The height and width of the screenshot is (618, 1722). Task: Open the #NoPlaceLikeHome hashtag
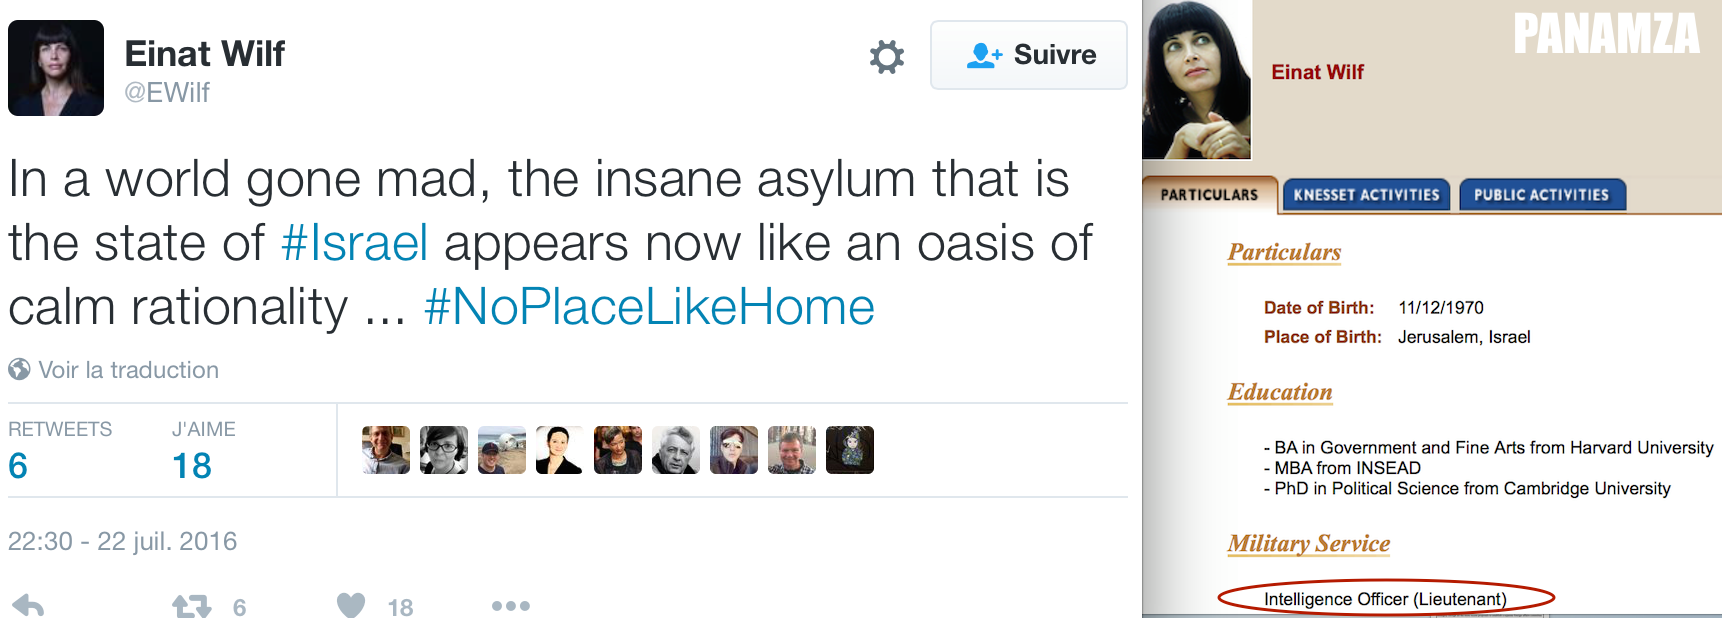point(649,307)
